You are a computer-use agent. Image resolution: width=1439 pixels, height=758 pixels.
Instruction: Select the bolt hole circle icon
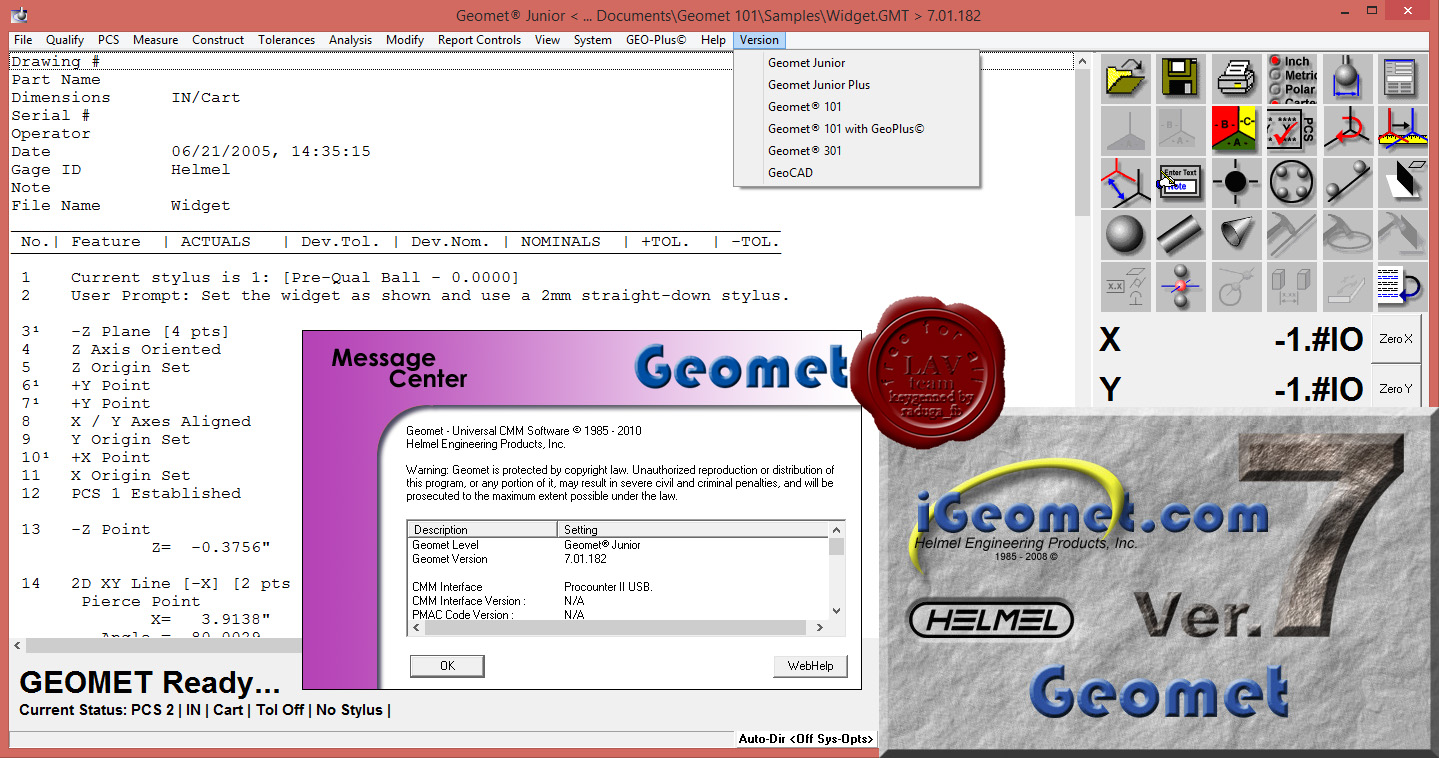pos(1291,181)
